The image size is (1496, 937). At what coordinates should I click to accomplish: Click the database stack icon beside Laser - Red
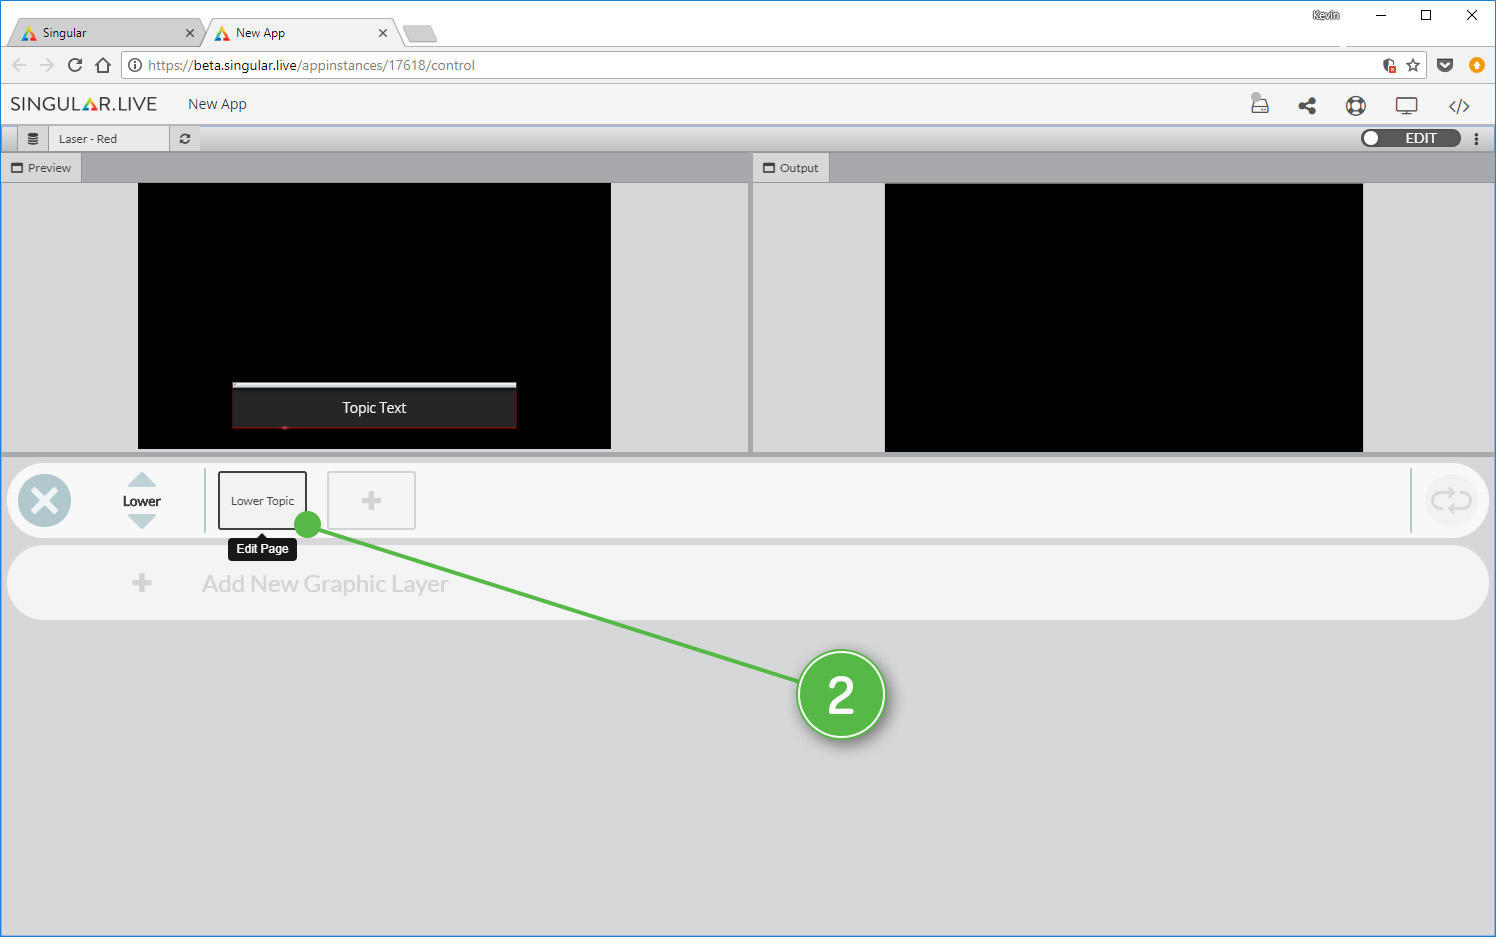pyautogui.click(x=33, y=139)
